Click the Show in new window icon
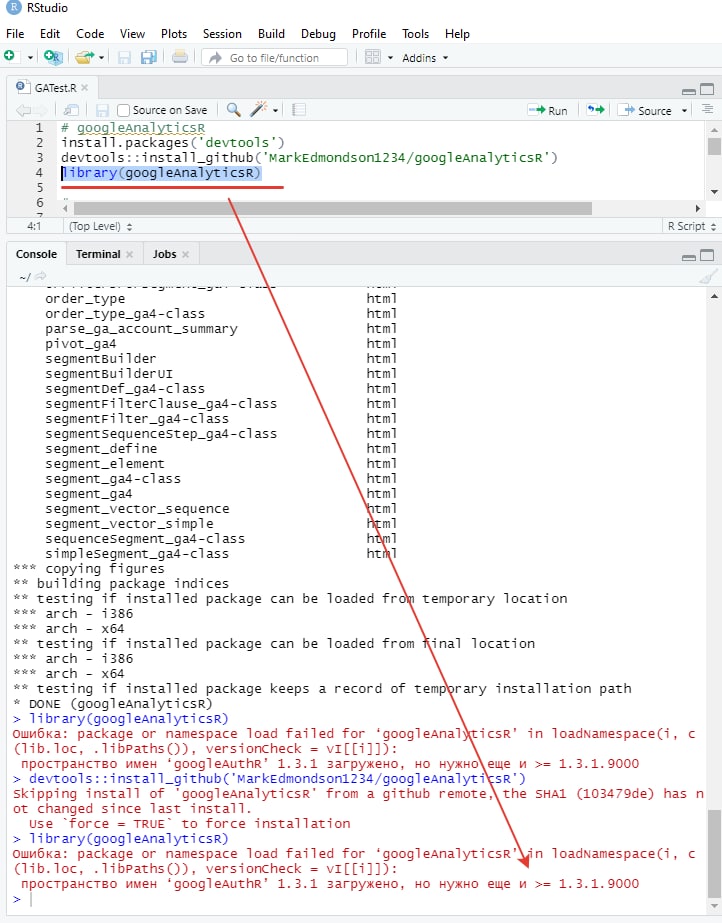The image size is (722, 923). click(71, 110)
